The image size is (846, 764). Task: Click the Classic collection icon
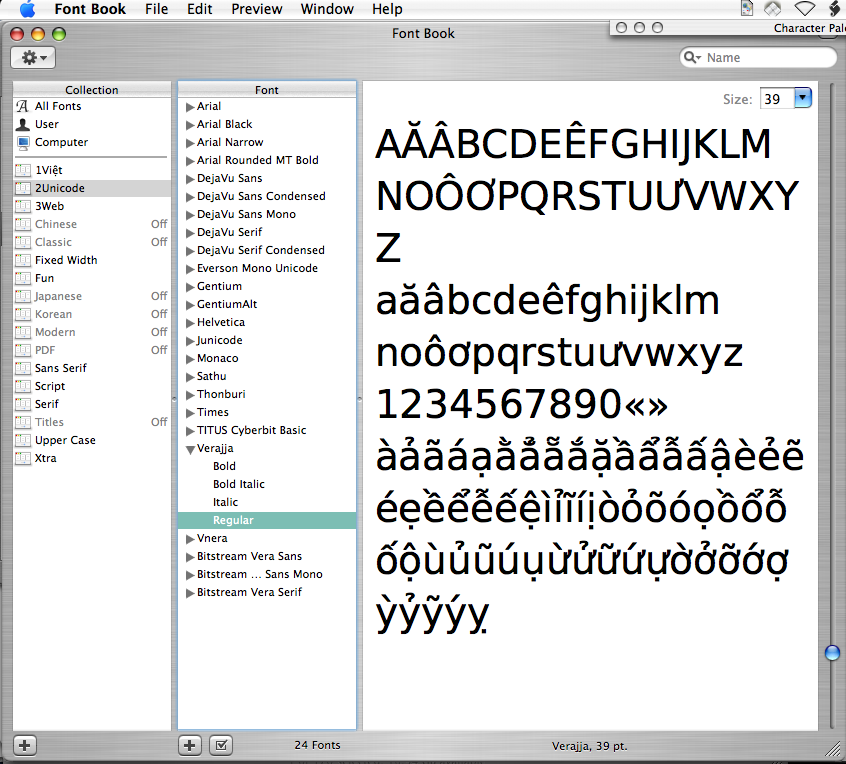(23, 242)
